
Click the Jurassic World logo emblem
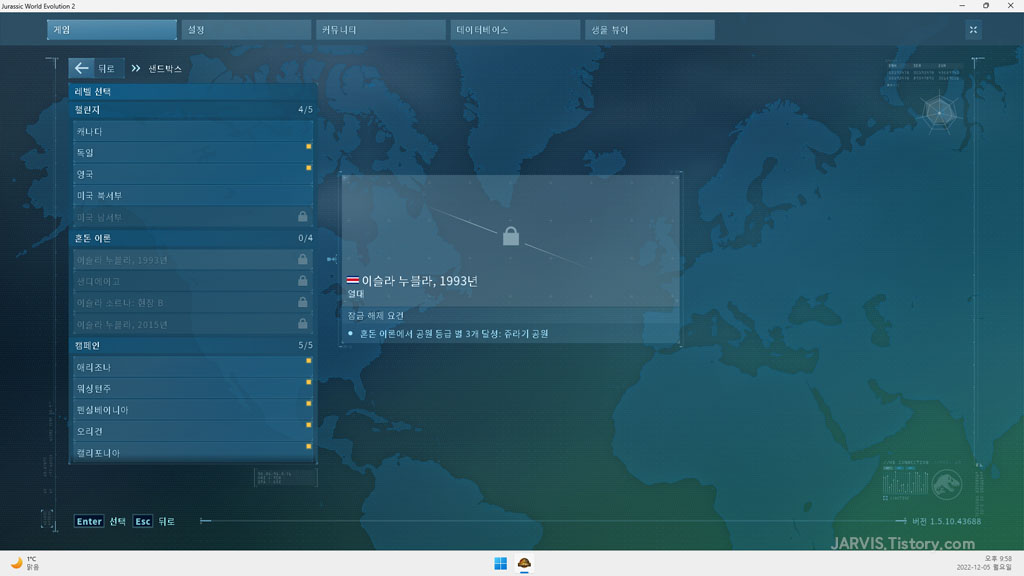coord(946,485)
